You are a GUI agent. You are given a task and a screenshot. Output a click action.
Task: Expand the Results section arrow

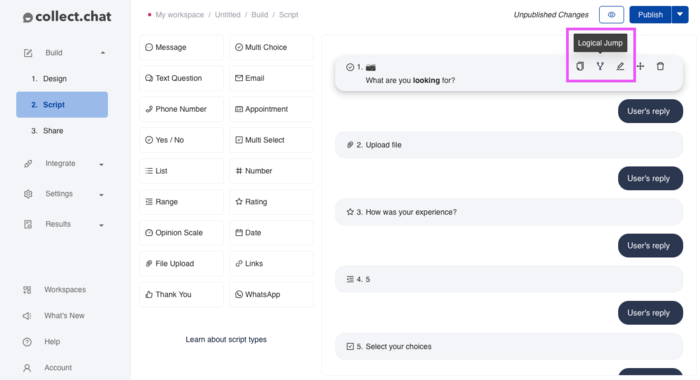click(x=101, y=225)
